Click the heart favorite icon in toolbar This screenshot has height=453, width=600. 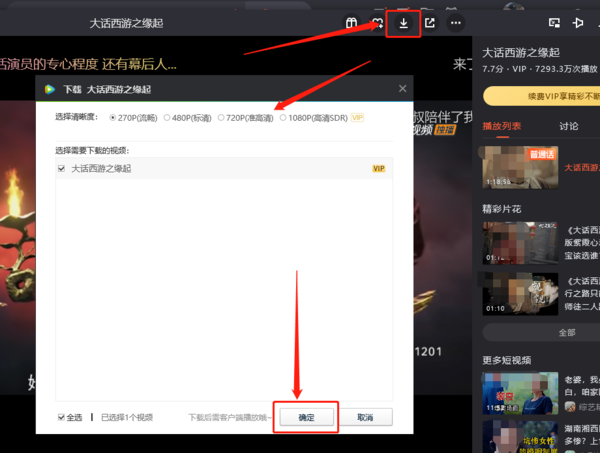[377, 23]
